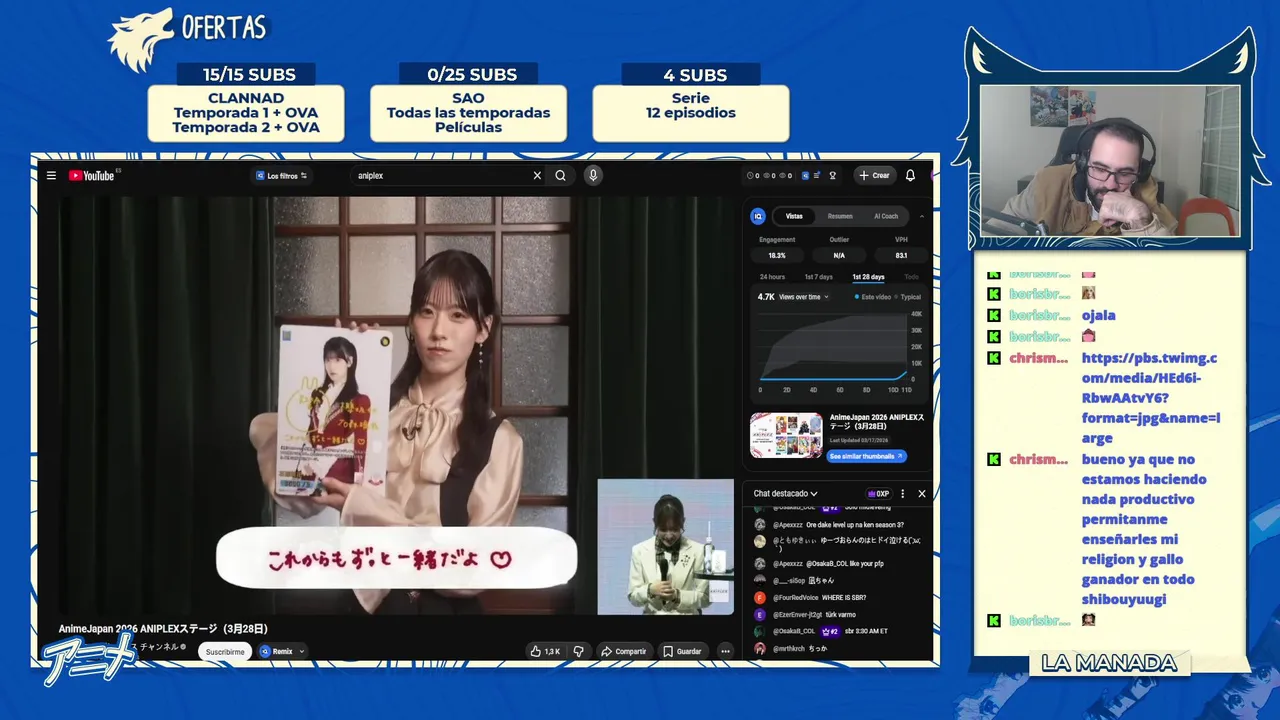
Task: Start voice search with microphone icon
Action: click(x=593, y=175)
